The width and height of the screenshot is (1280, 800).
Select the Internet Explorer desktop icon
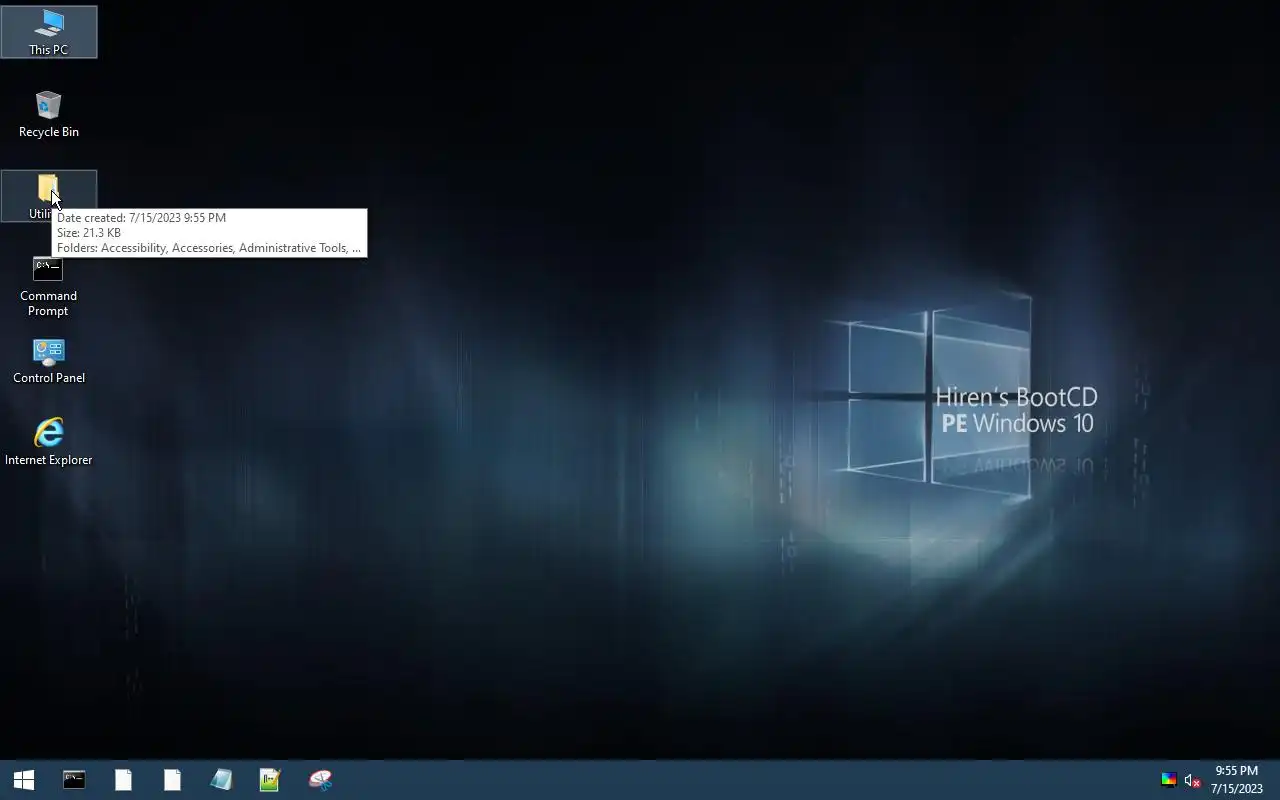[x=48, y=442]
